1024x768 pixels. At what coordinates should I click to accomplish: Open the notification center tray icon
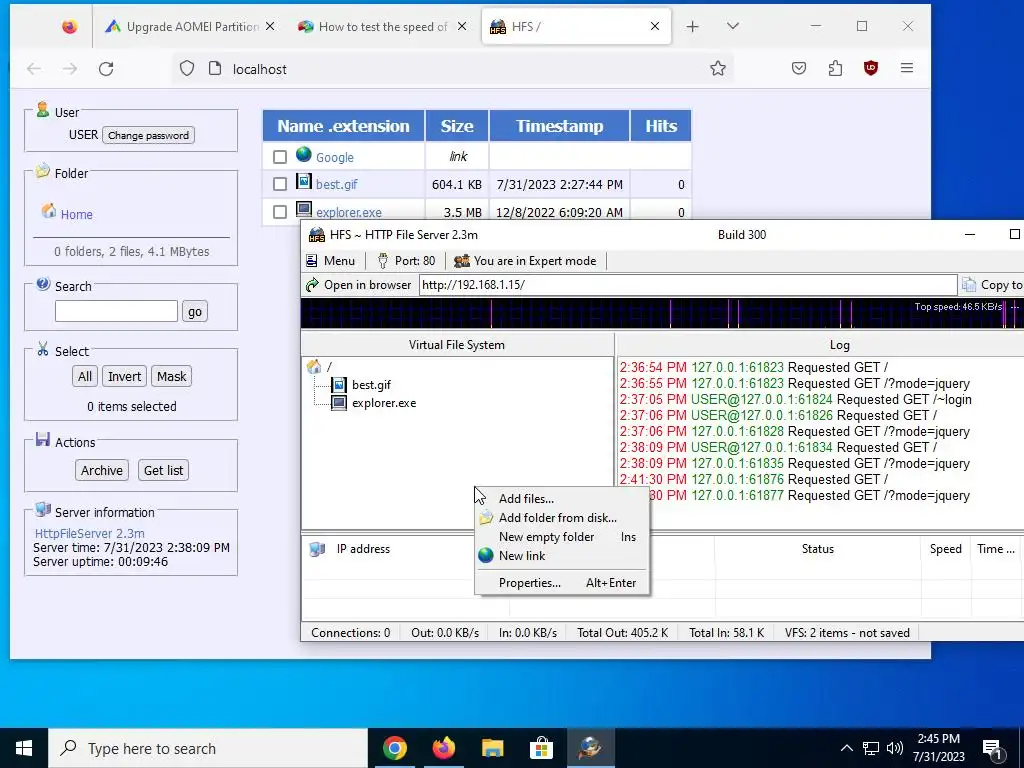[x=992, y=748]
